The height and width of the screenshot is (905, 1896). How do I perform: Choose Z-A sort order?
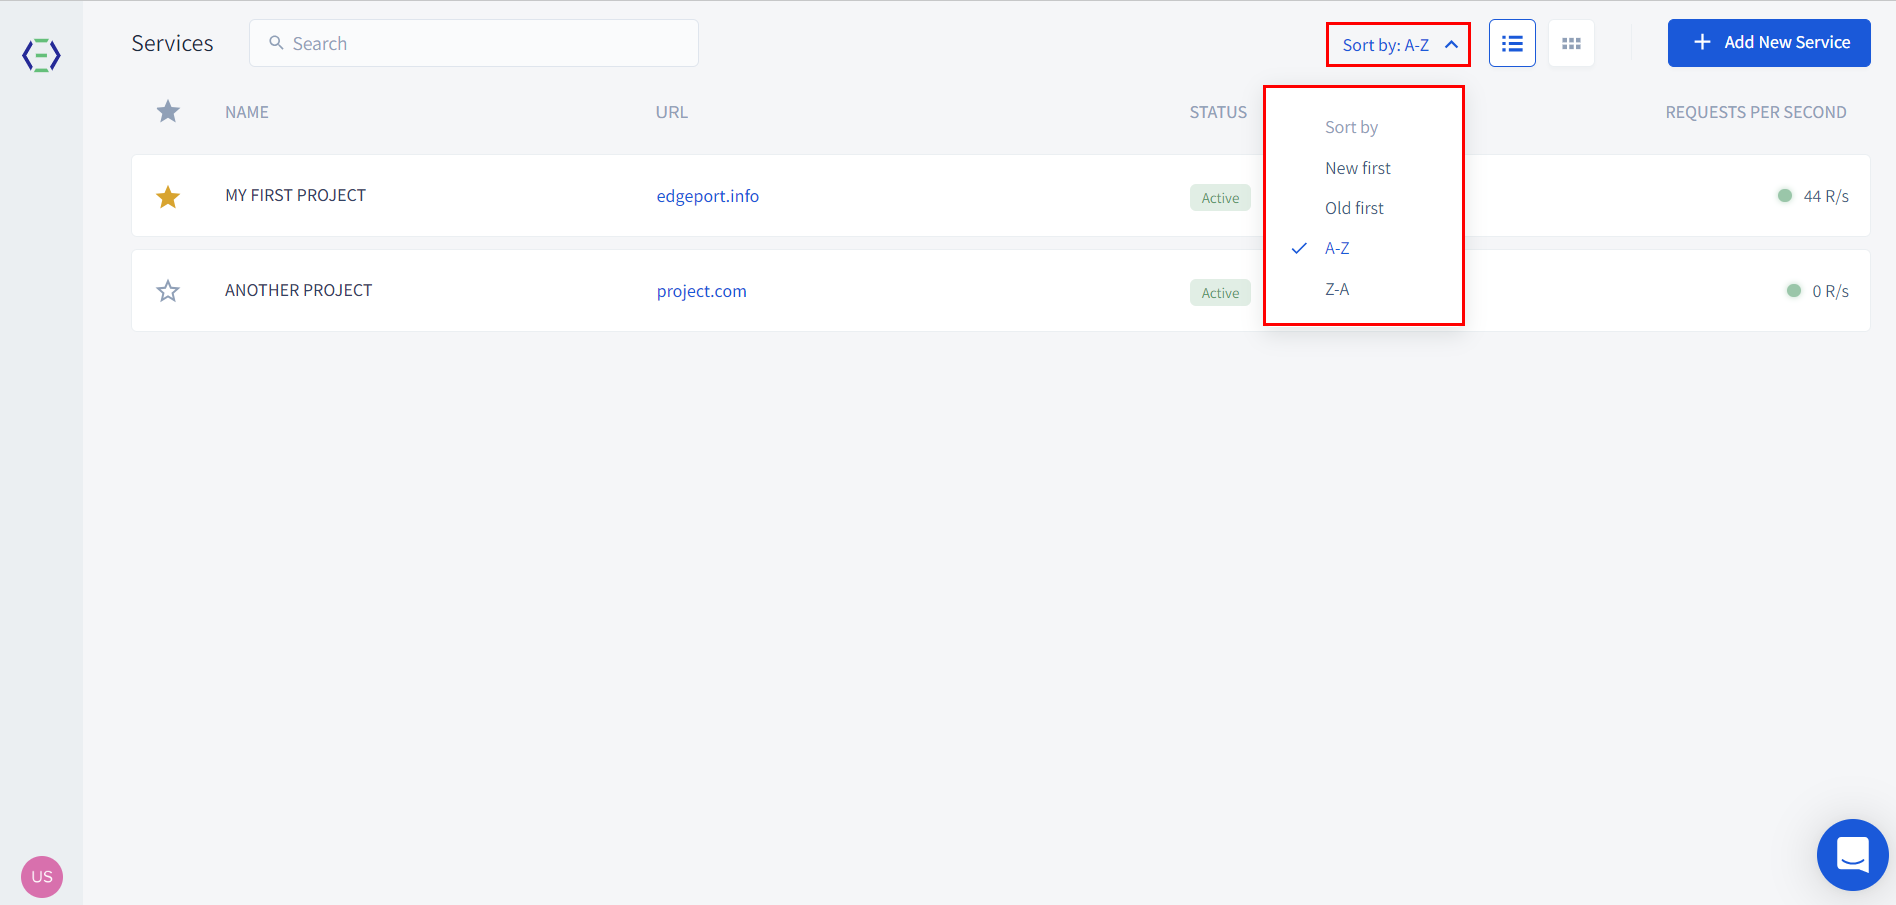pyautogui.click(x=1337, y=290)
